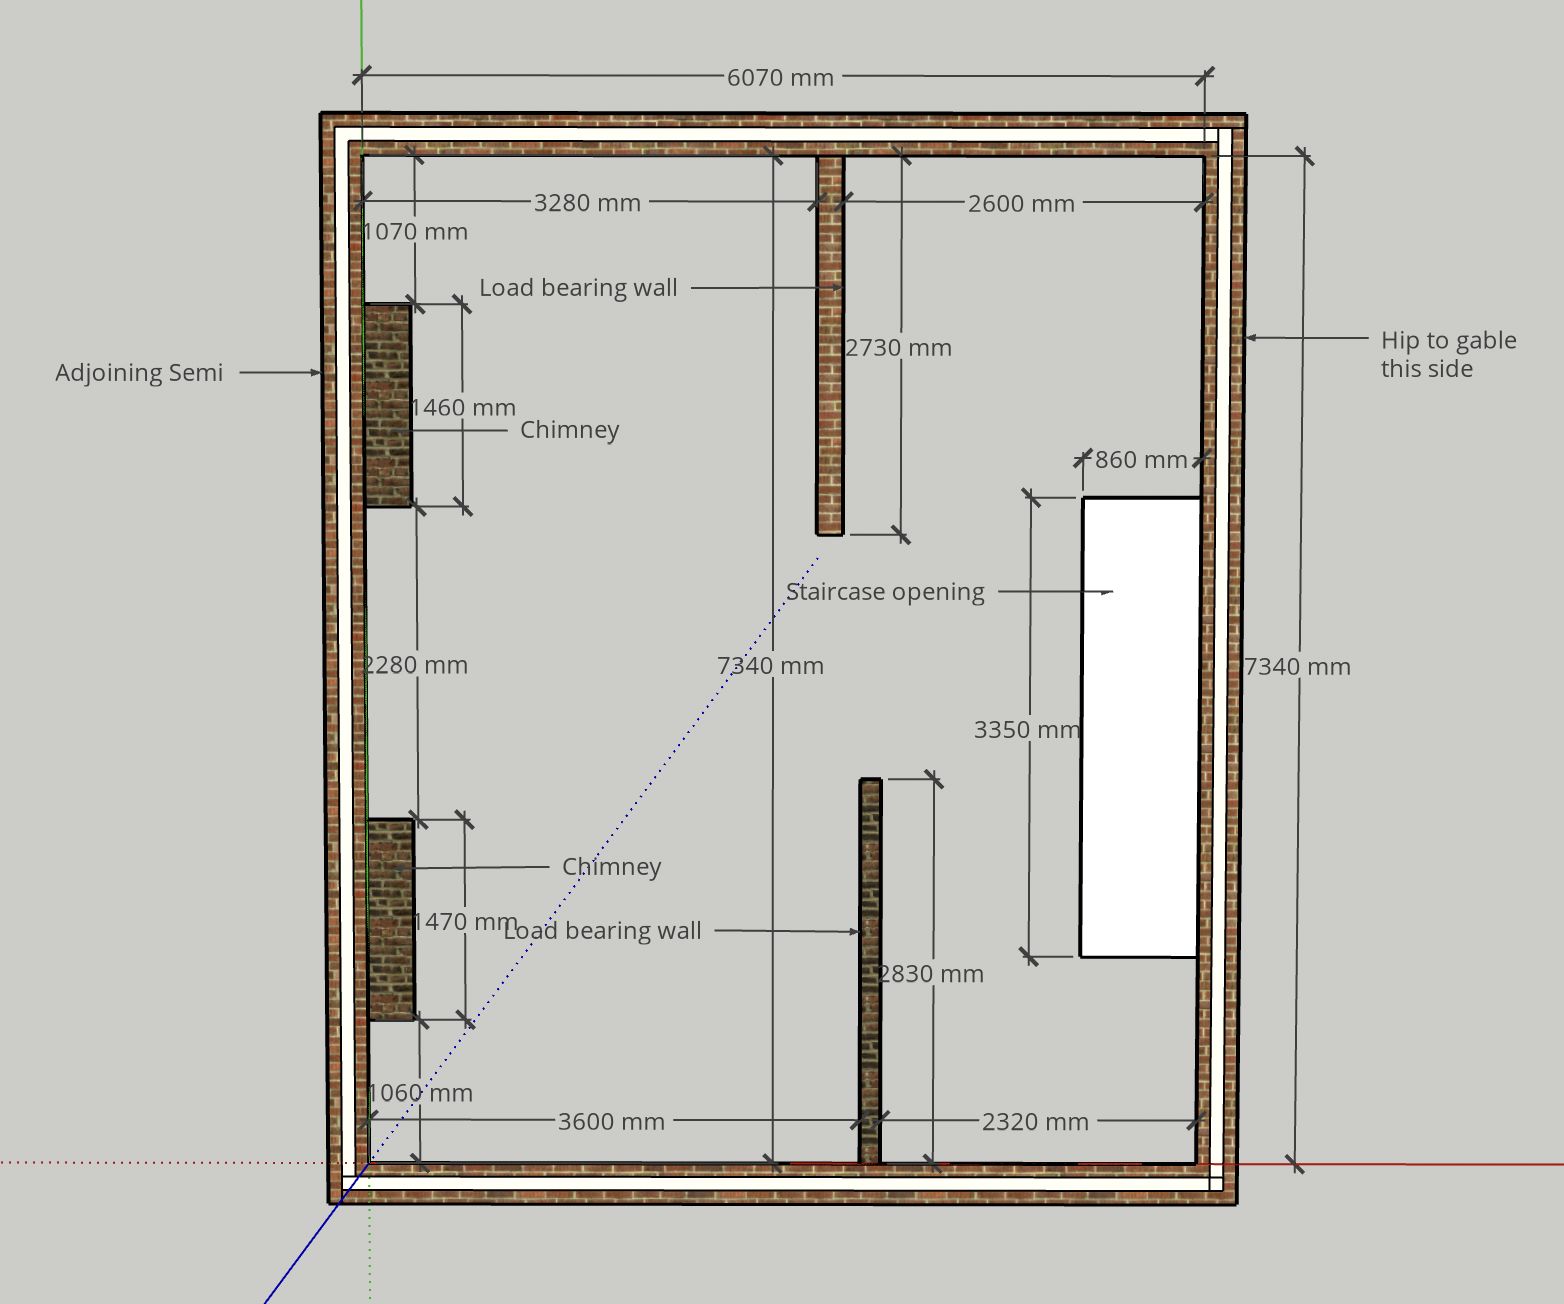Select the 6070 mm top dimension label
This screenshot has height=1304, width=1564.
tap(779, 77)
